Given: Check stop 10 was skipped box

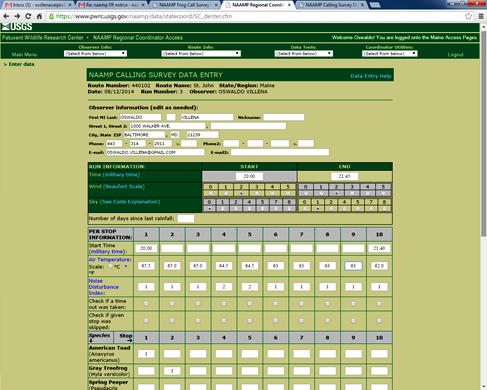Looking at the screenshot, I should 379,321.
